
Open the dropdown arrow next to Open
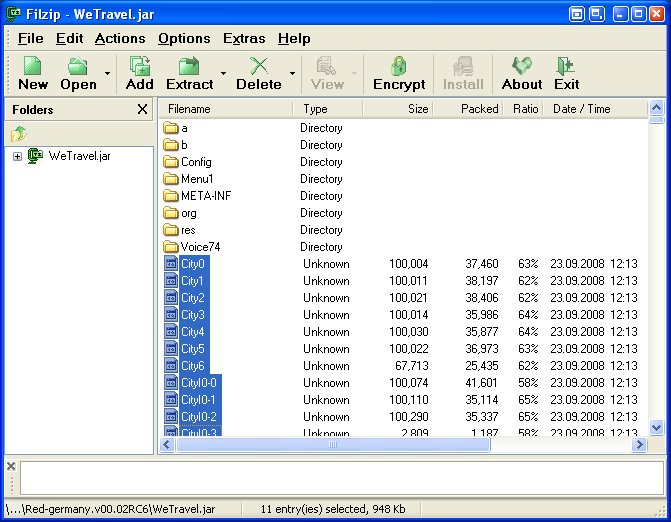pos(107,73)
